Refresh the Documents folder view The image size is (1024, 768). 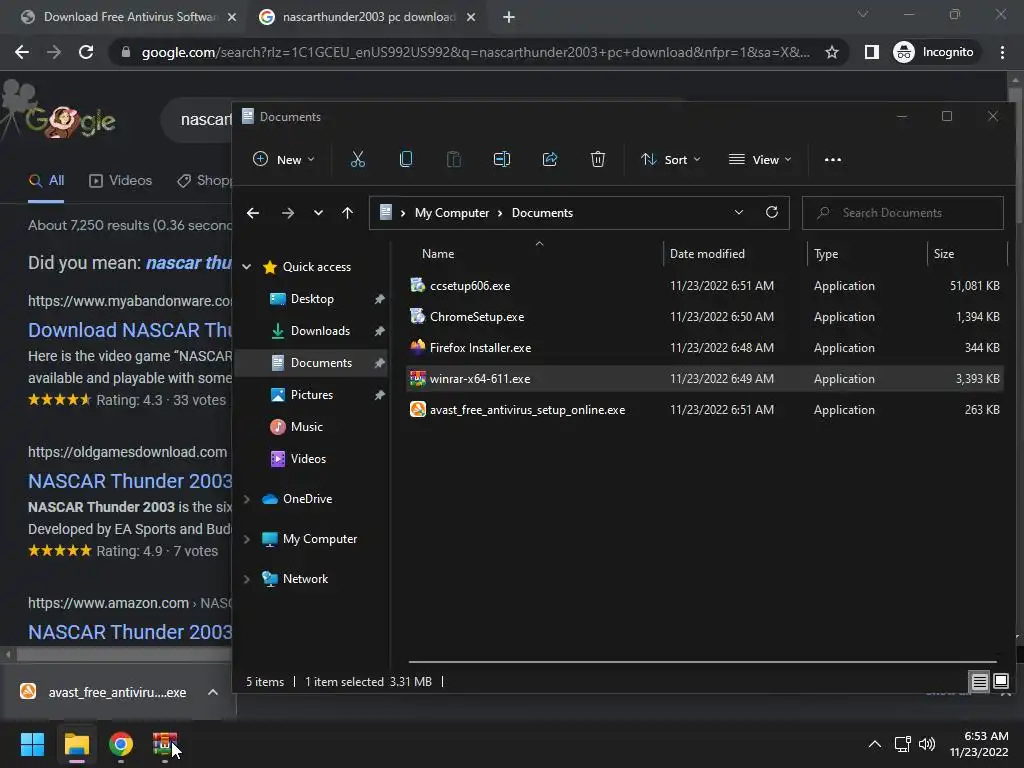(x=771, y=212)
